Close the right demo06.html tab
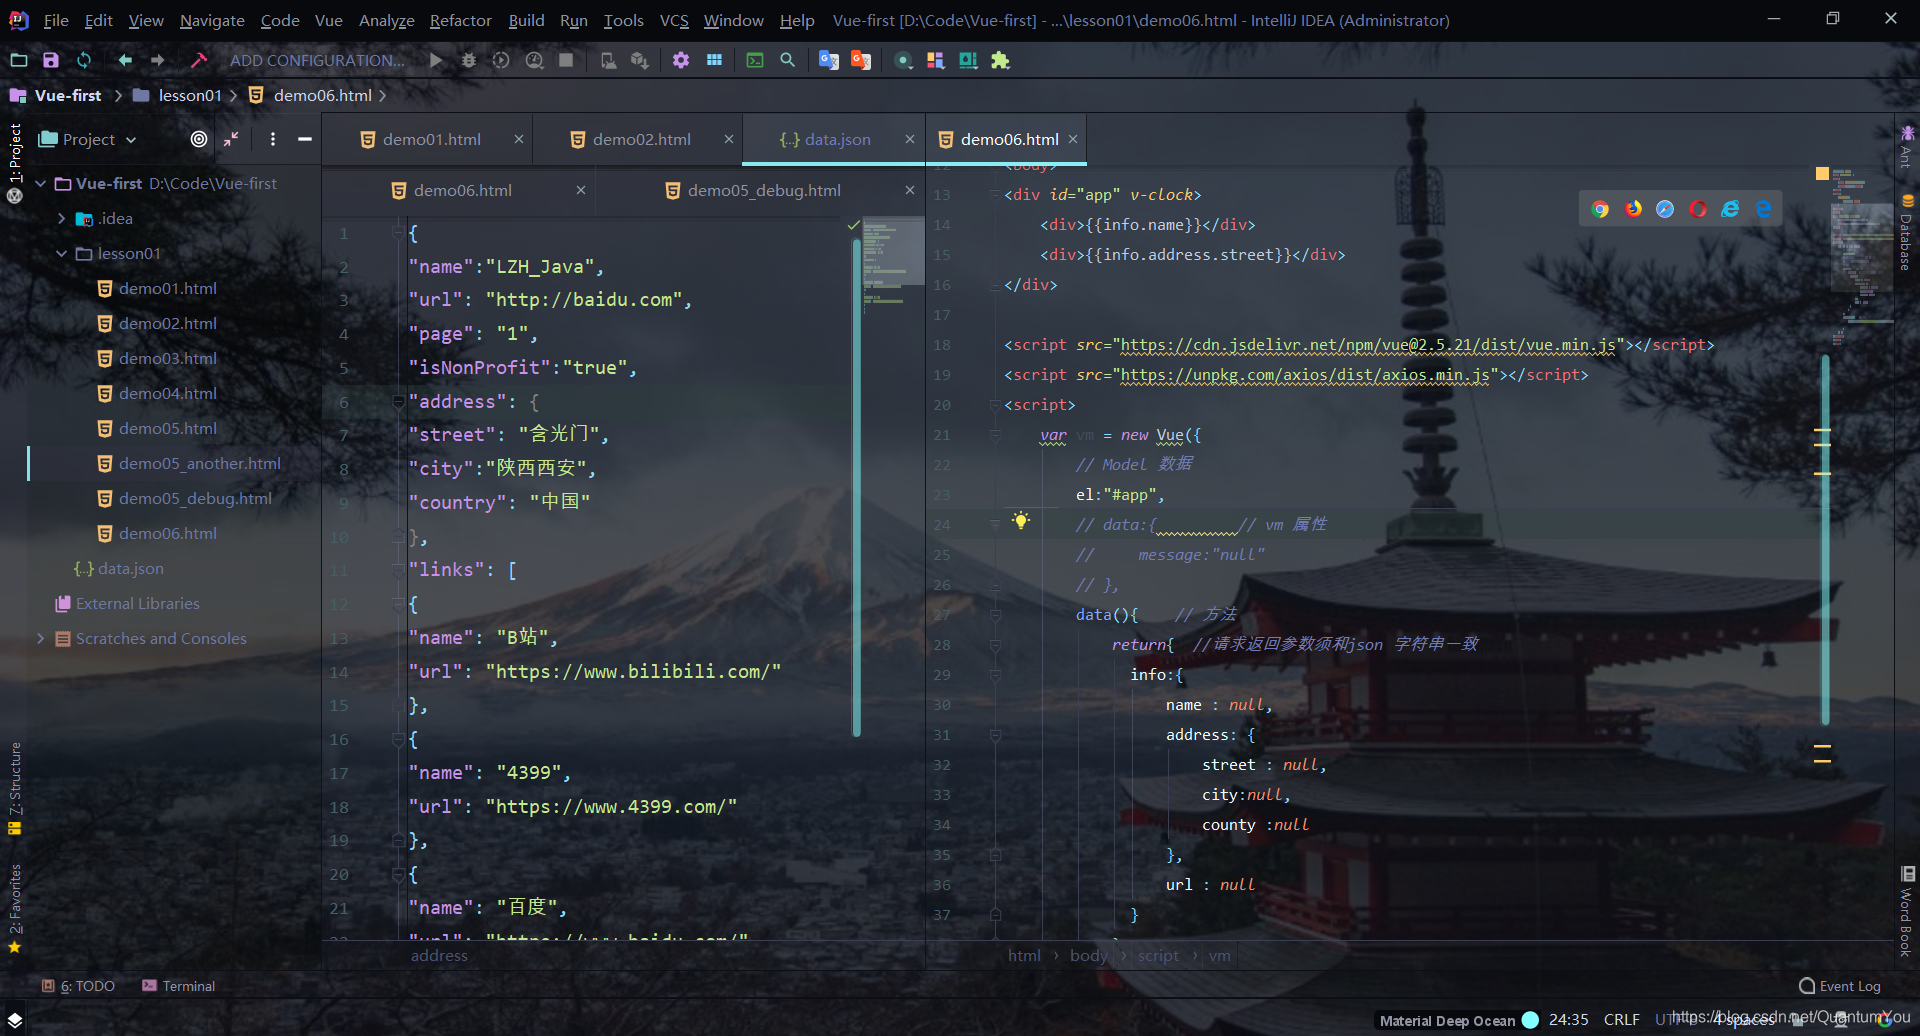The width and height of the screenshot is (1920, 1036). click(x=1073, y=139)
